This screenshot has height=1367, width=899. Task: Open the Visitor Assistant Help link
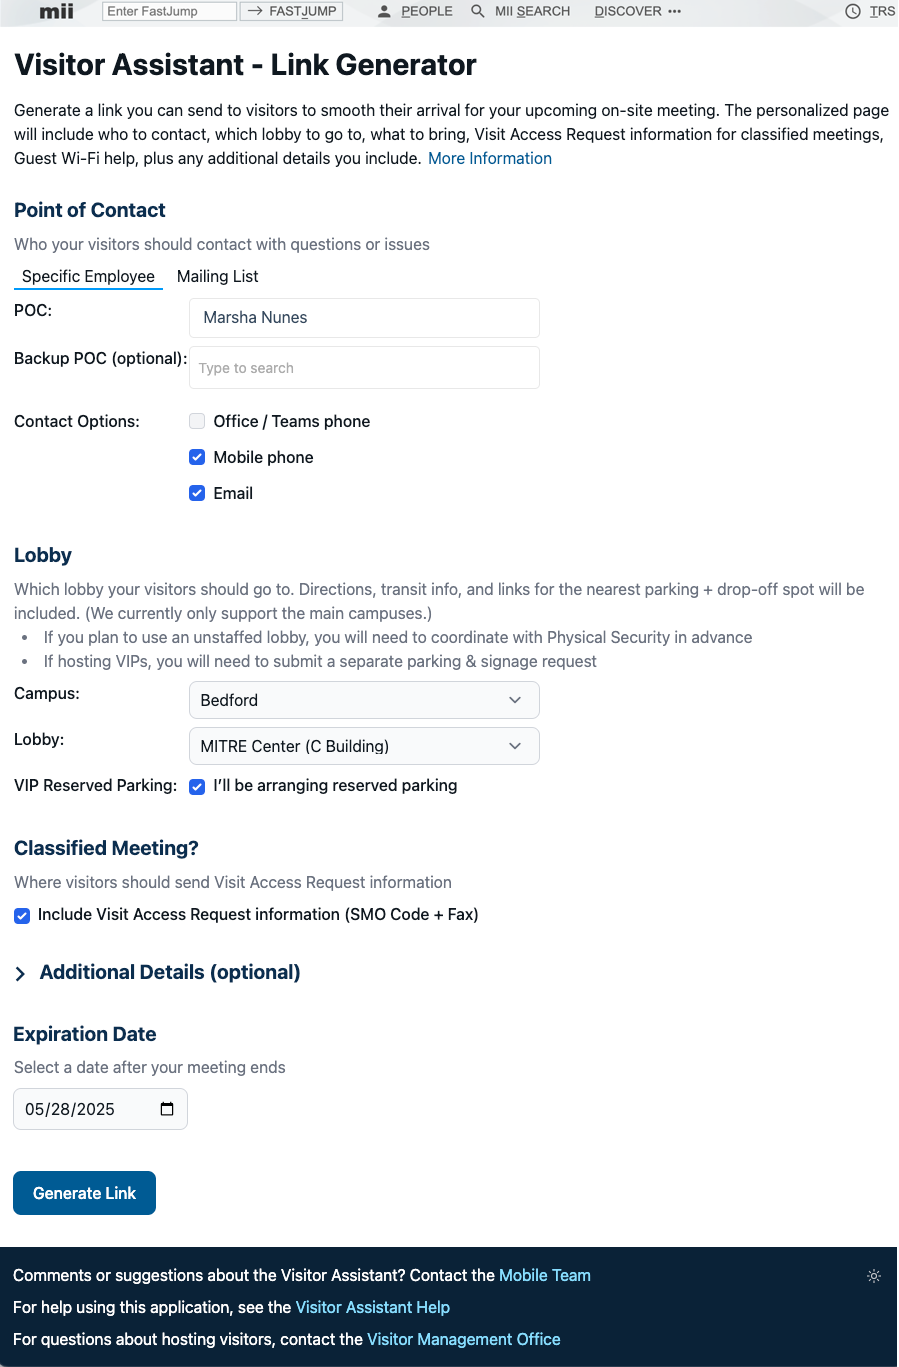click(372, 1307)
